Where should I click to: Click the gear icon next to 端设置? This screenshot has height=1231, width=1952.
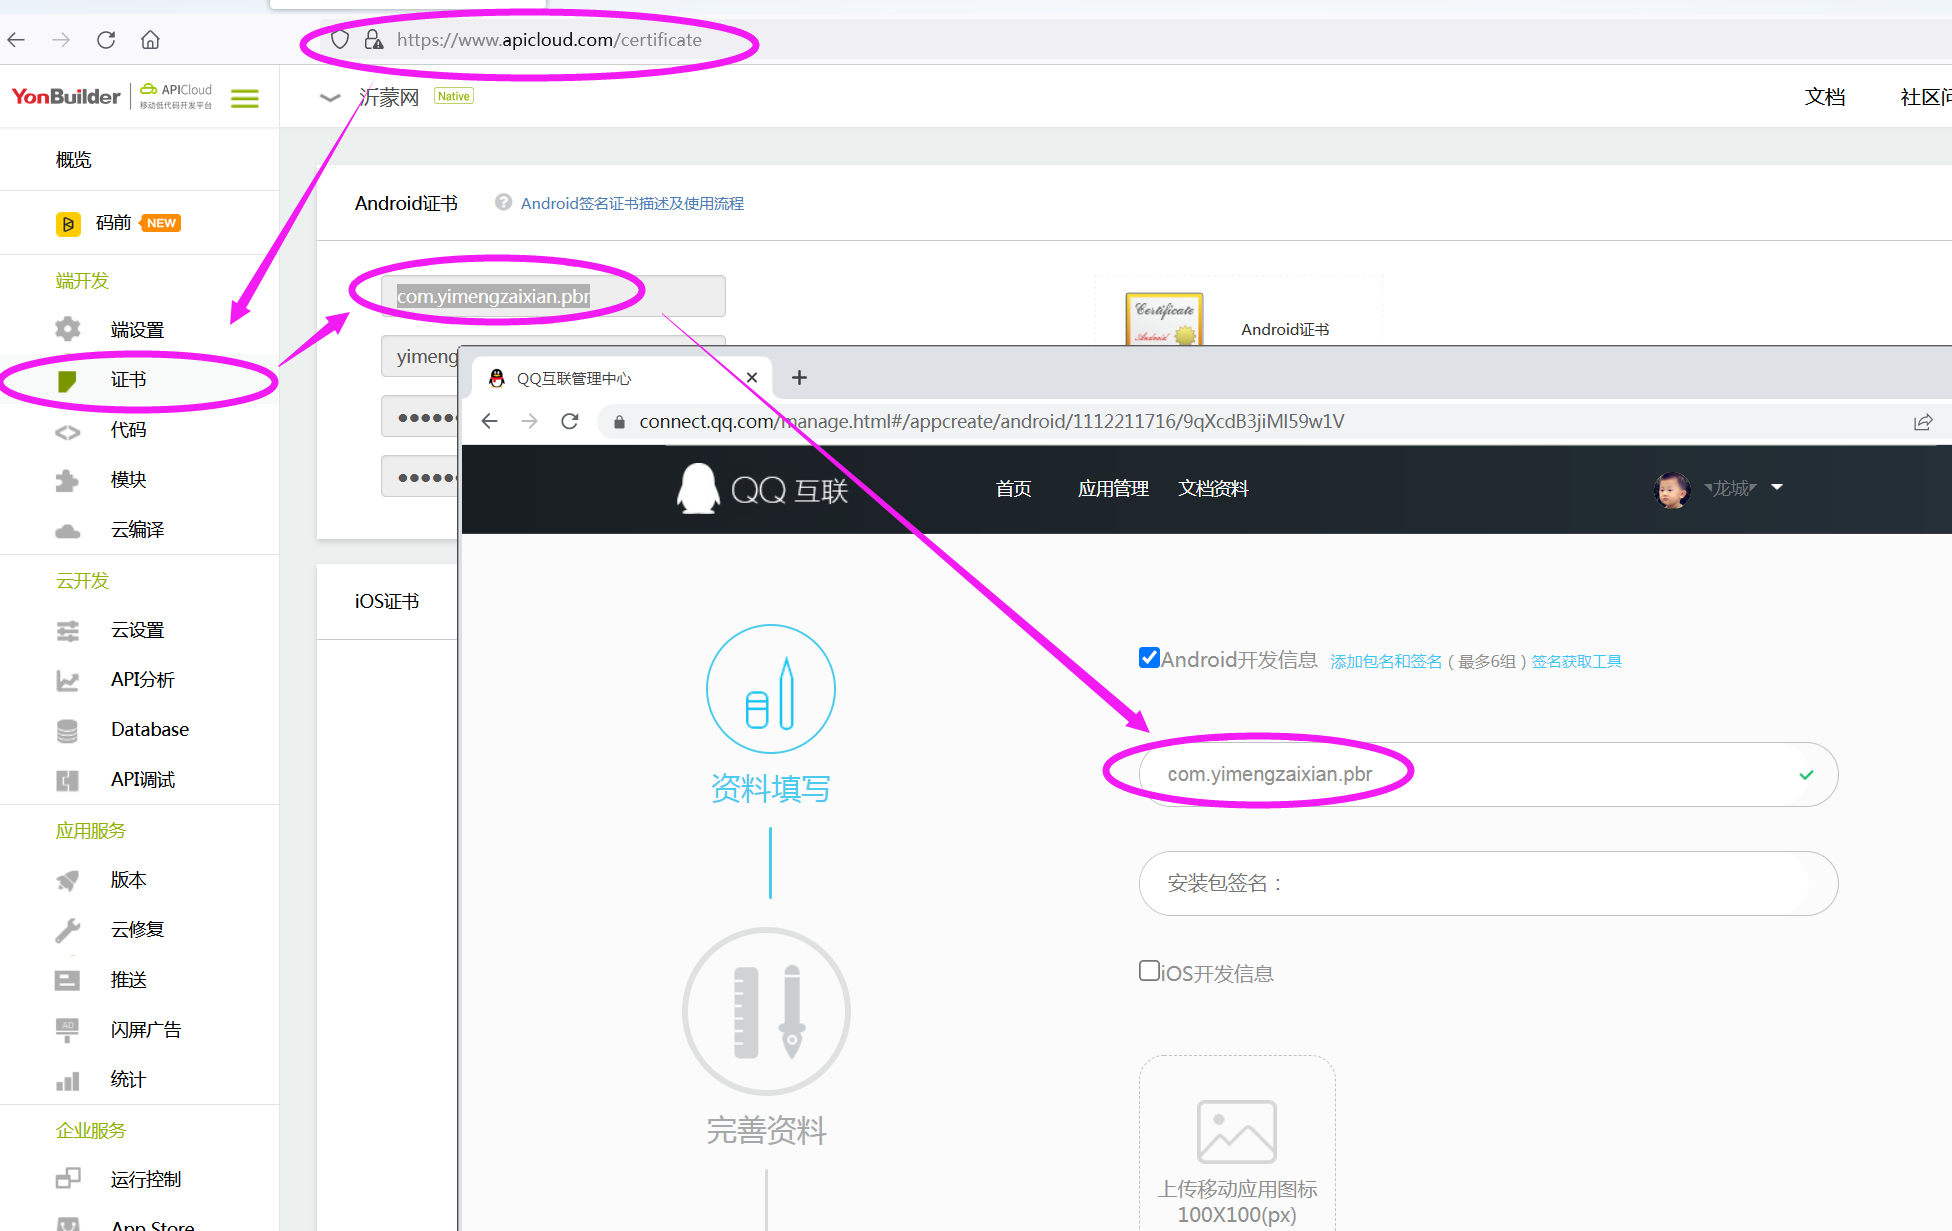coord(67,329)
